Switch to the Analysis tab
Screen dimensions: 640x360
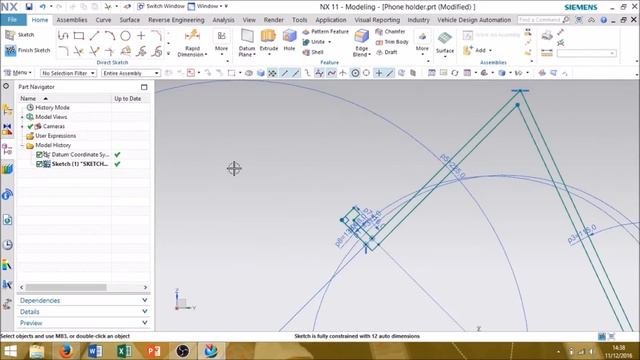(223, 20)
